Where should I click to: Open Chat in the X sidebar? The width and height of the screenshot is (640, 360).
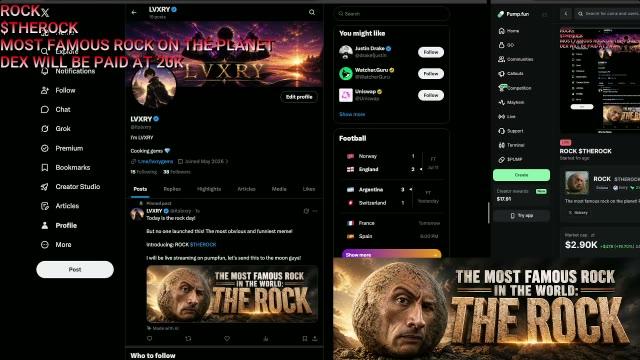tap(56, 109)
